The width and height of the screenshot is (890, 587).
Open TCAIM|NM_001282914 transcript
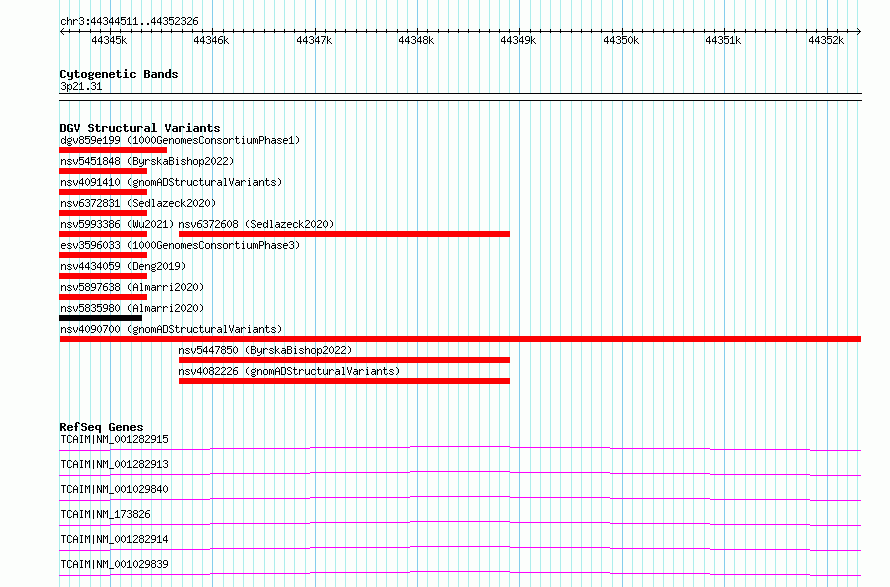pyautogui.click(x=114, y=539)
